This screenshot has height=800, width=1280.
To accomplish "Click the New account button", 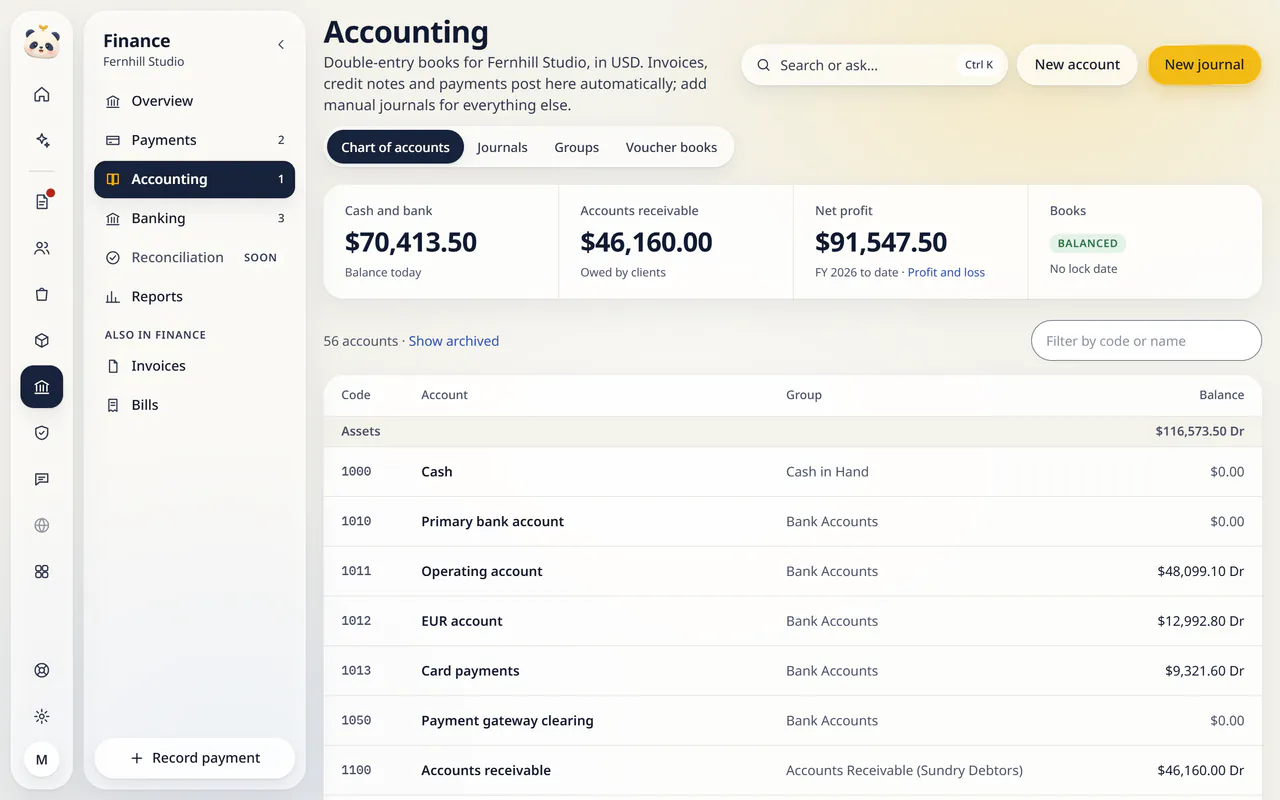I will [1077, 65].
